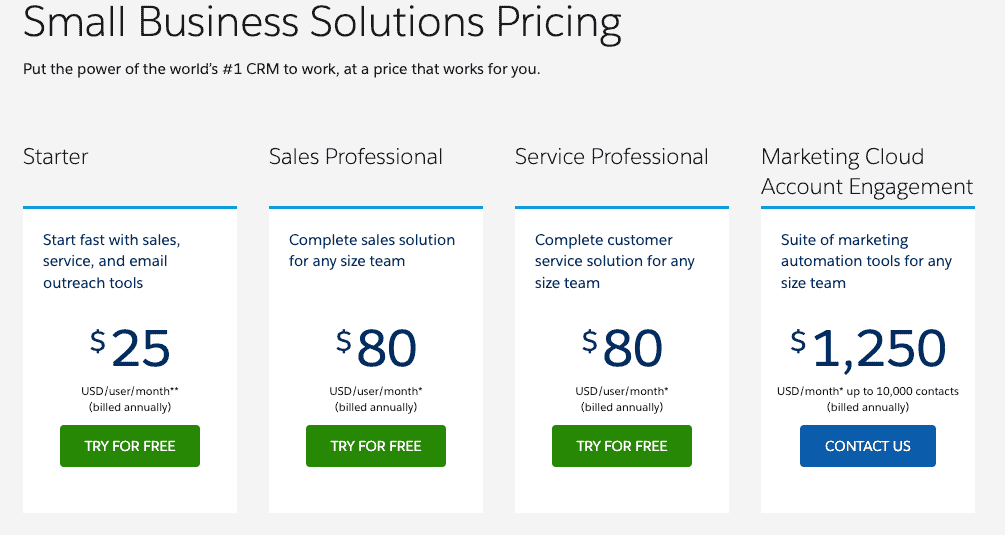Start free trial for Sales Professional
Image resolution: width=1005 pixels, height=535 pixels.
(376, 446)
